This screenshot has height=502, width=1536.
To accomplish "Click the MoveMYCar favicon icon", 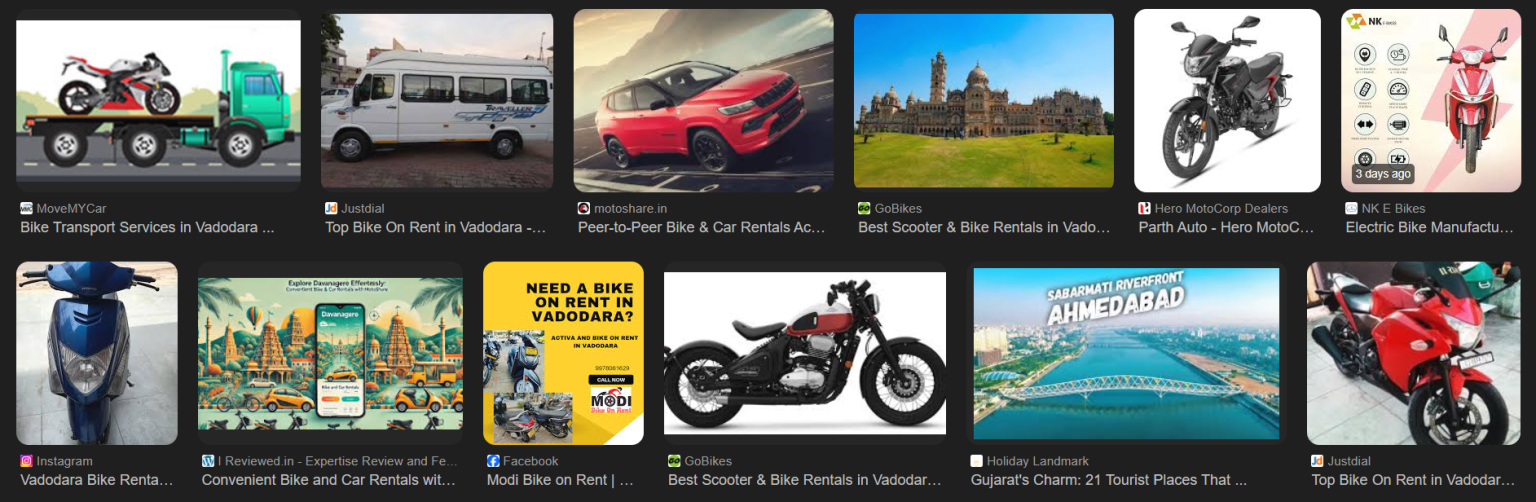I will pyautogui.click(x=26, y=208).
